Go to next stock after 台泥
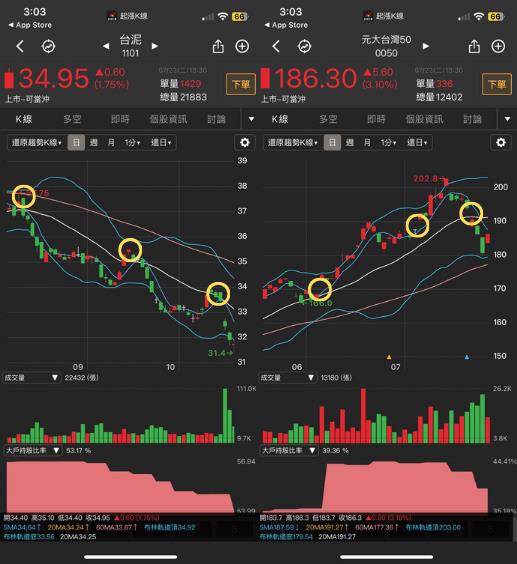This screenshot has width=517, height=564. coord(155,46)
